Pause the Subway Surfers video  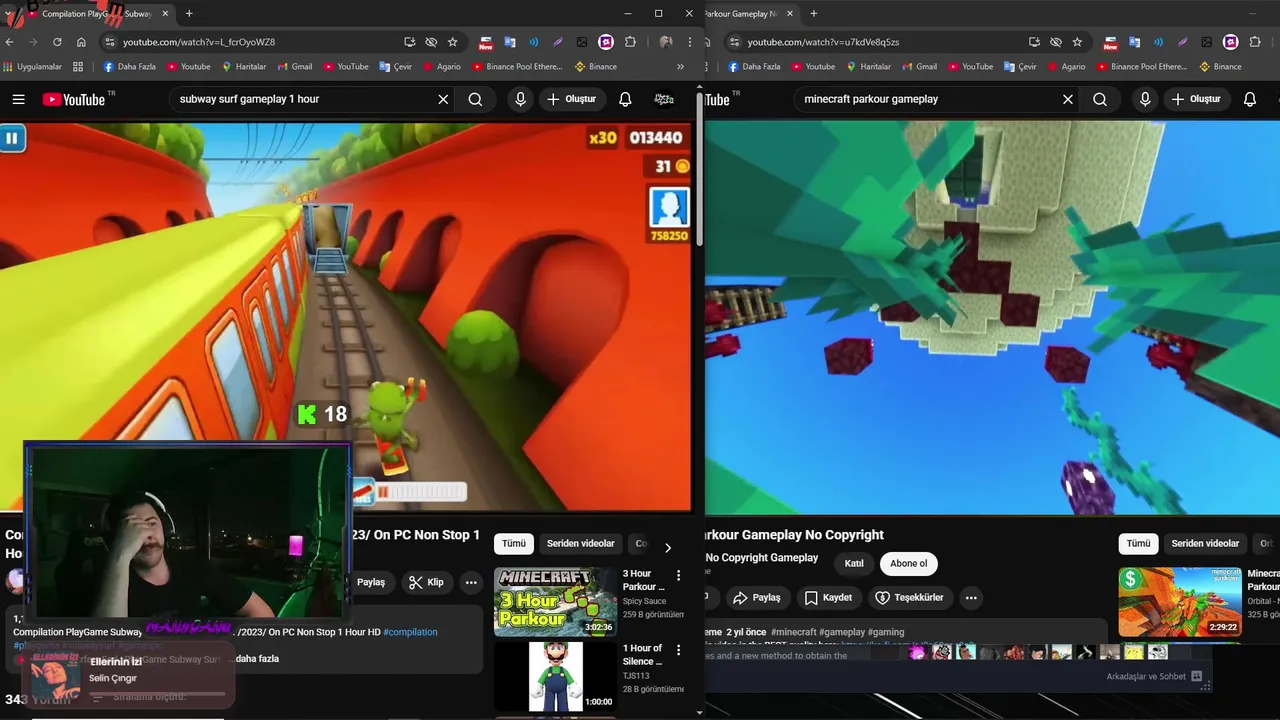[11, 138]
